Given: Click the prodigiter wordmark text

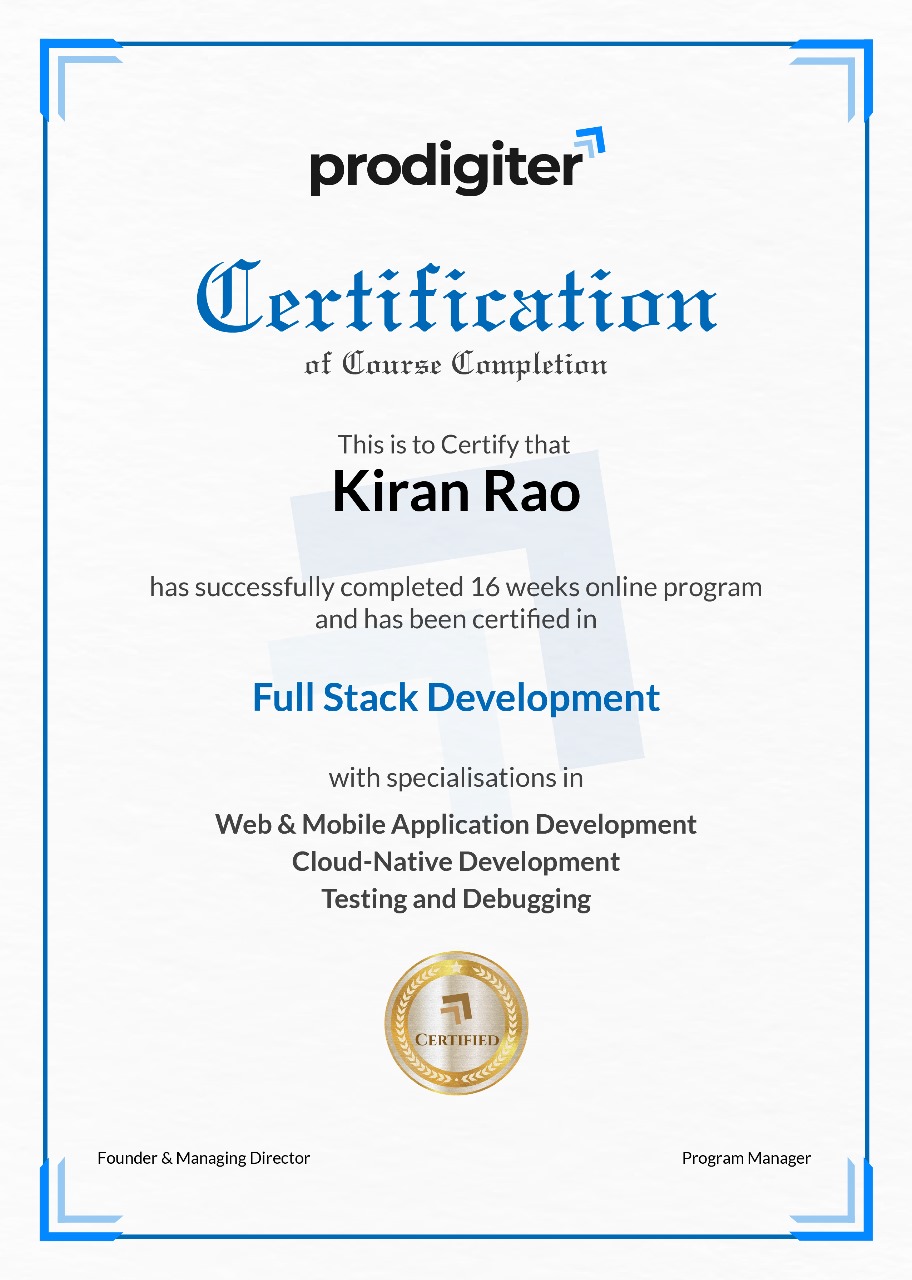Looking at the screenshot, I should click(445, 168).
